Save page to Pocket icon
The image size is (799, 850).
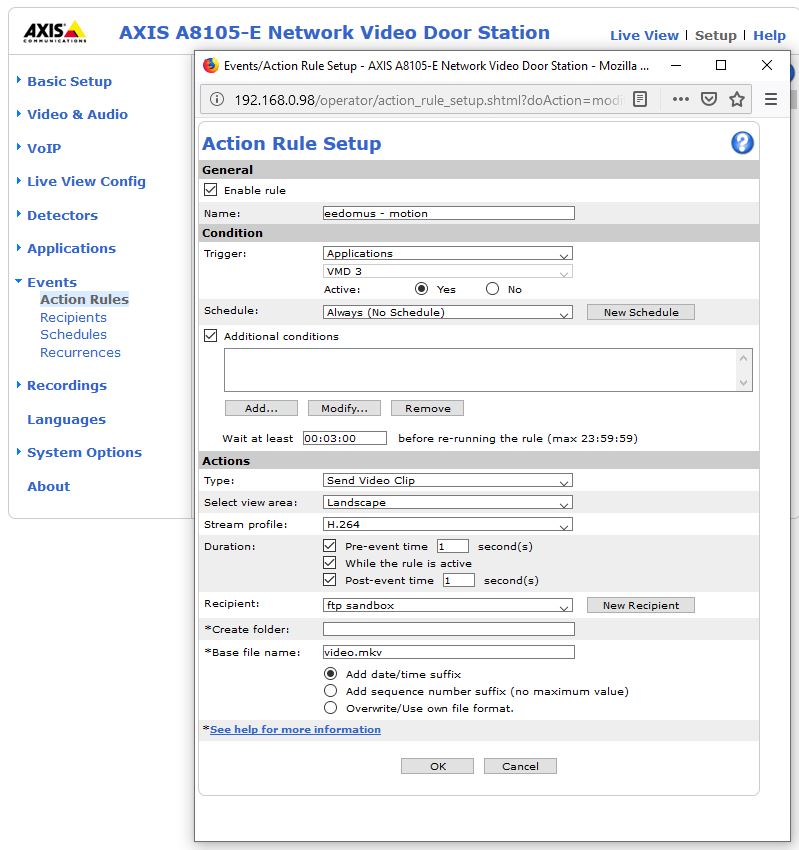click(709, 99)
